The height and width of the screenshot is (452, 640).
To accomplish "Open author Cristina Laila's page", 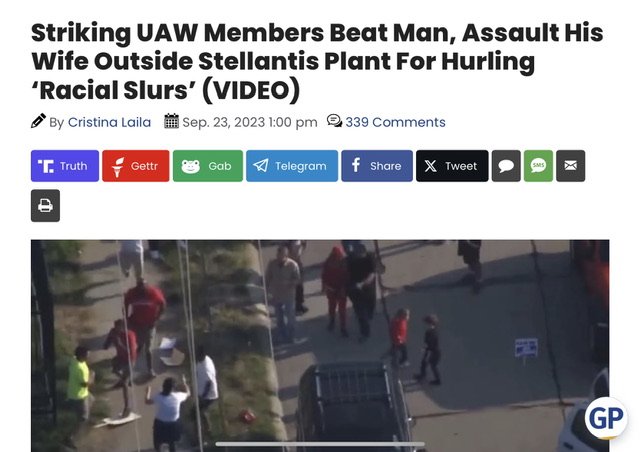I will point(109,122).
